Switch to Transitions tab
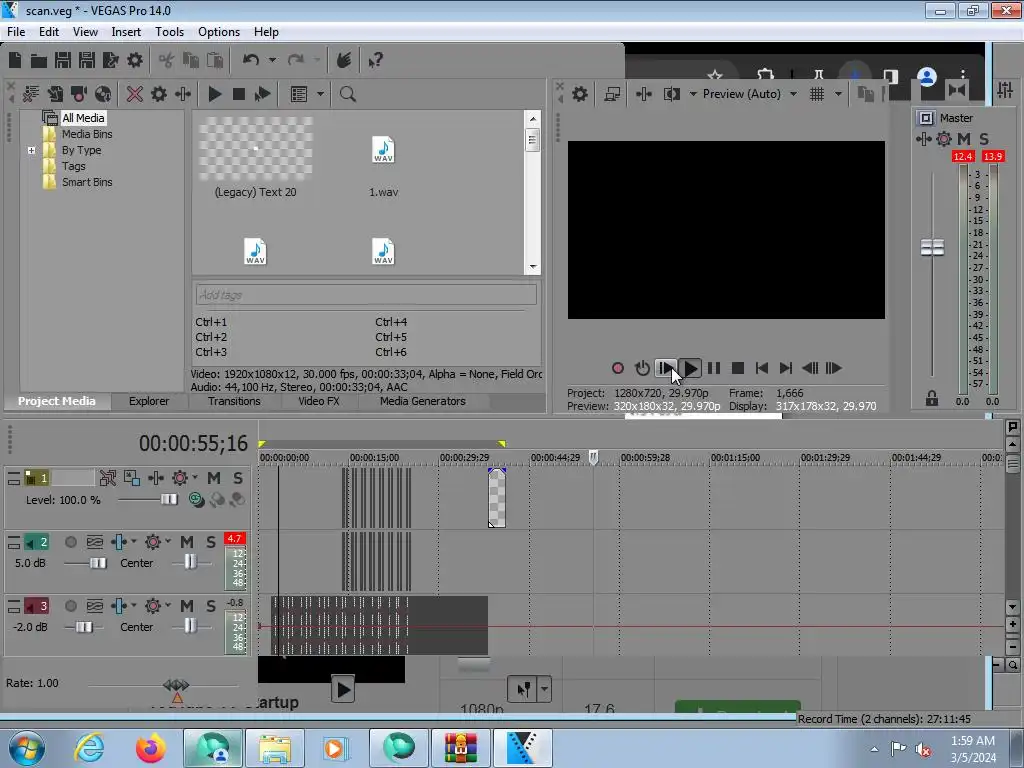This screenshot has width=1024, height=768. (x=234, y=401)
